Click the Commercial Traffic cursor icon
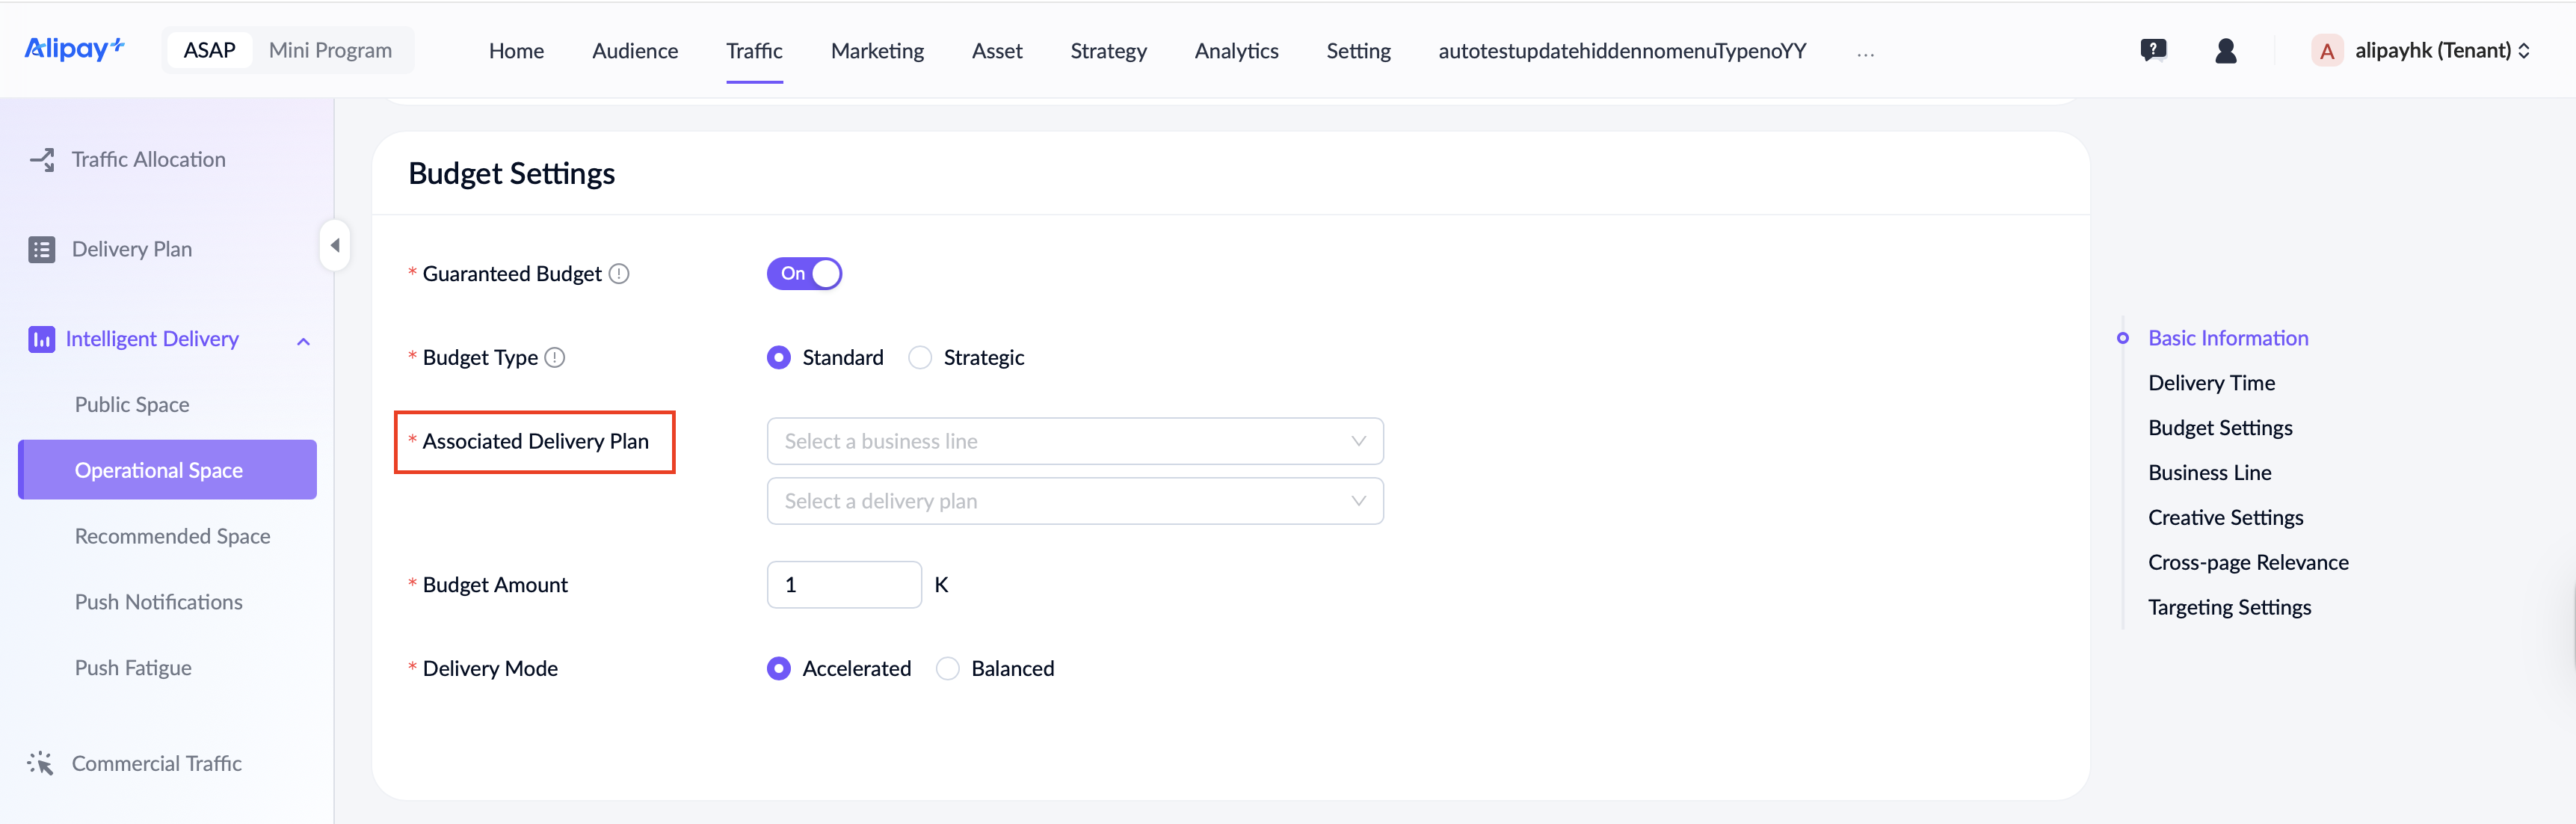This screenshot has width=2576, height=824. tap(41, 764)
